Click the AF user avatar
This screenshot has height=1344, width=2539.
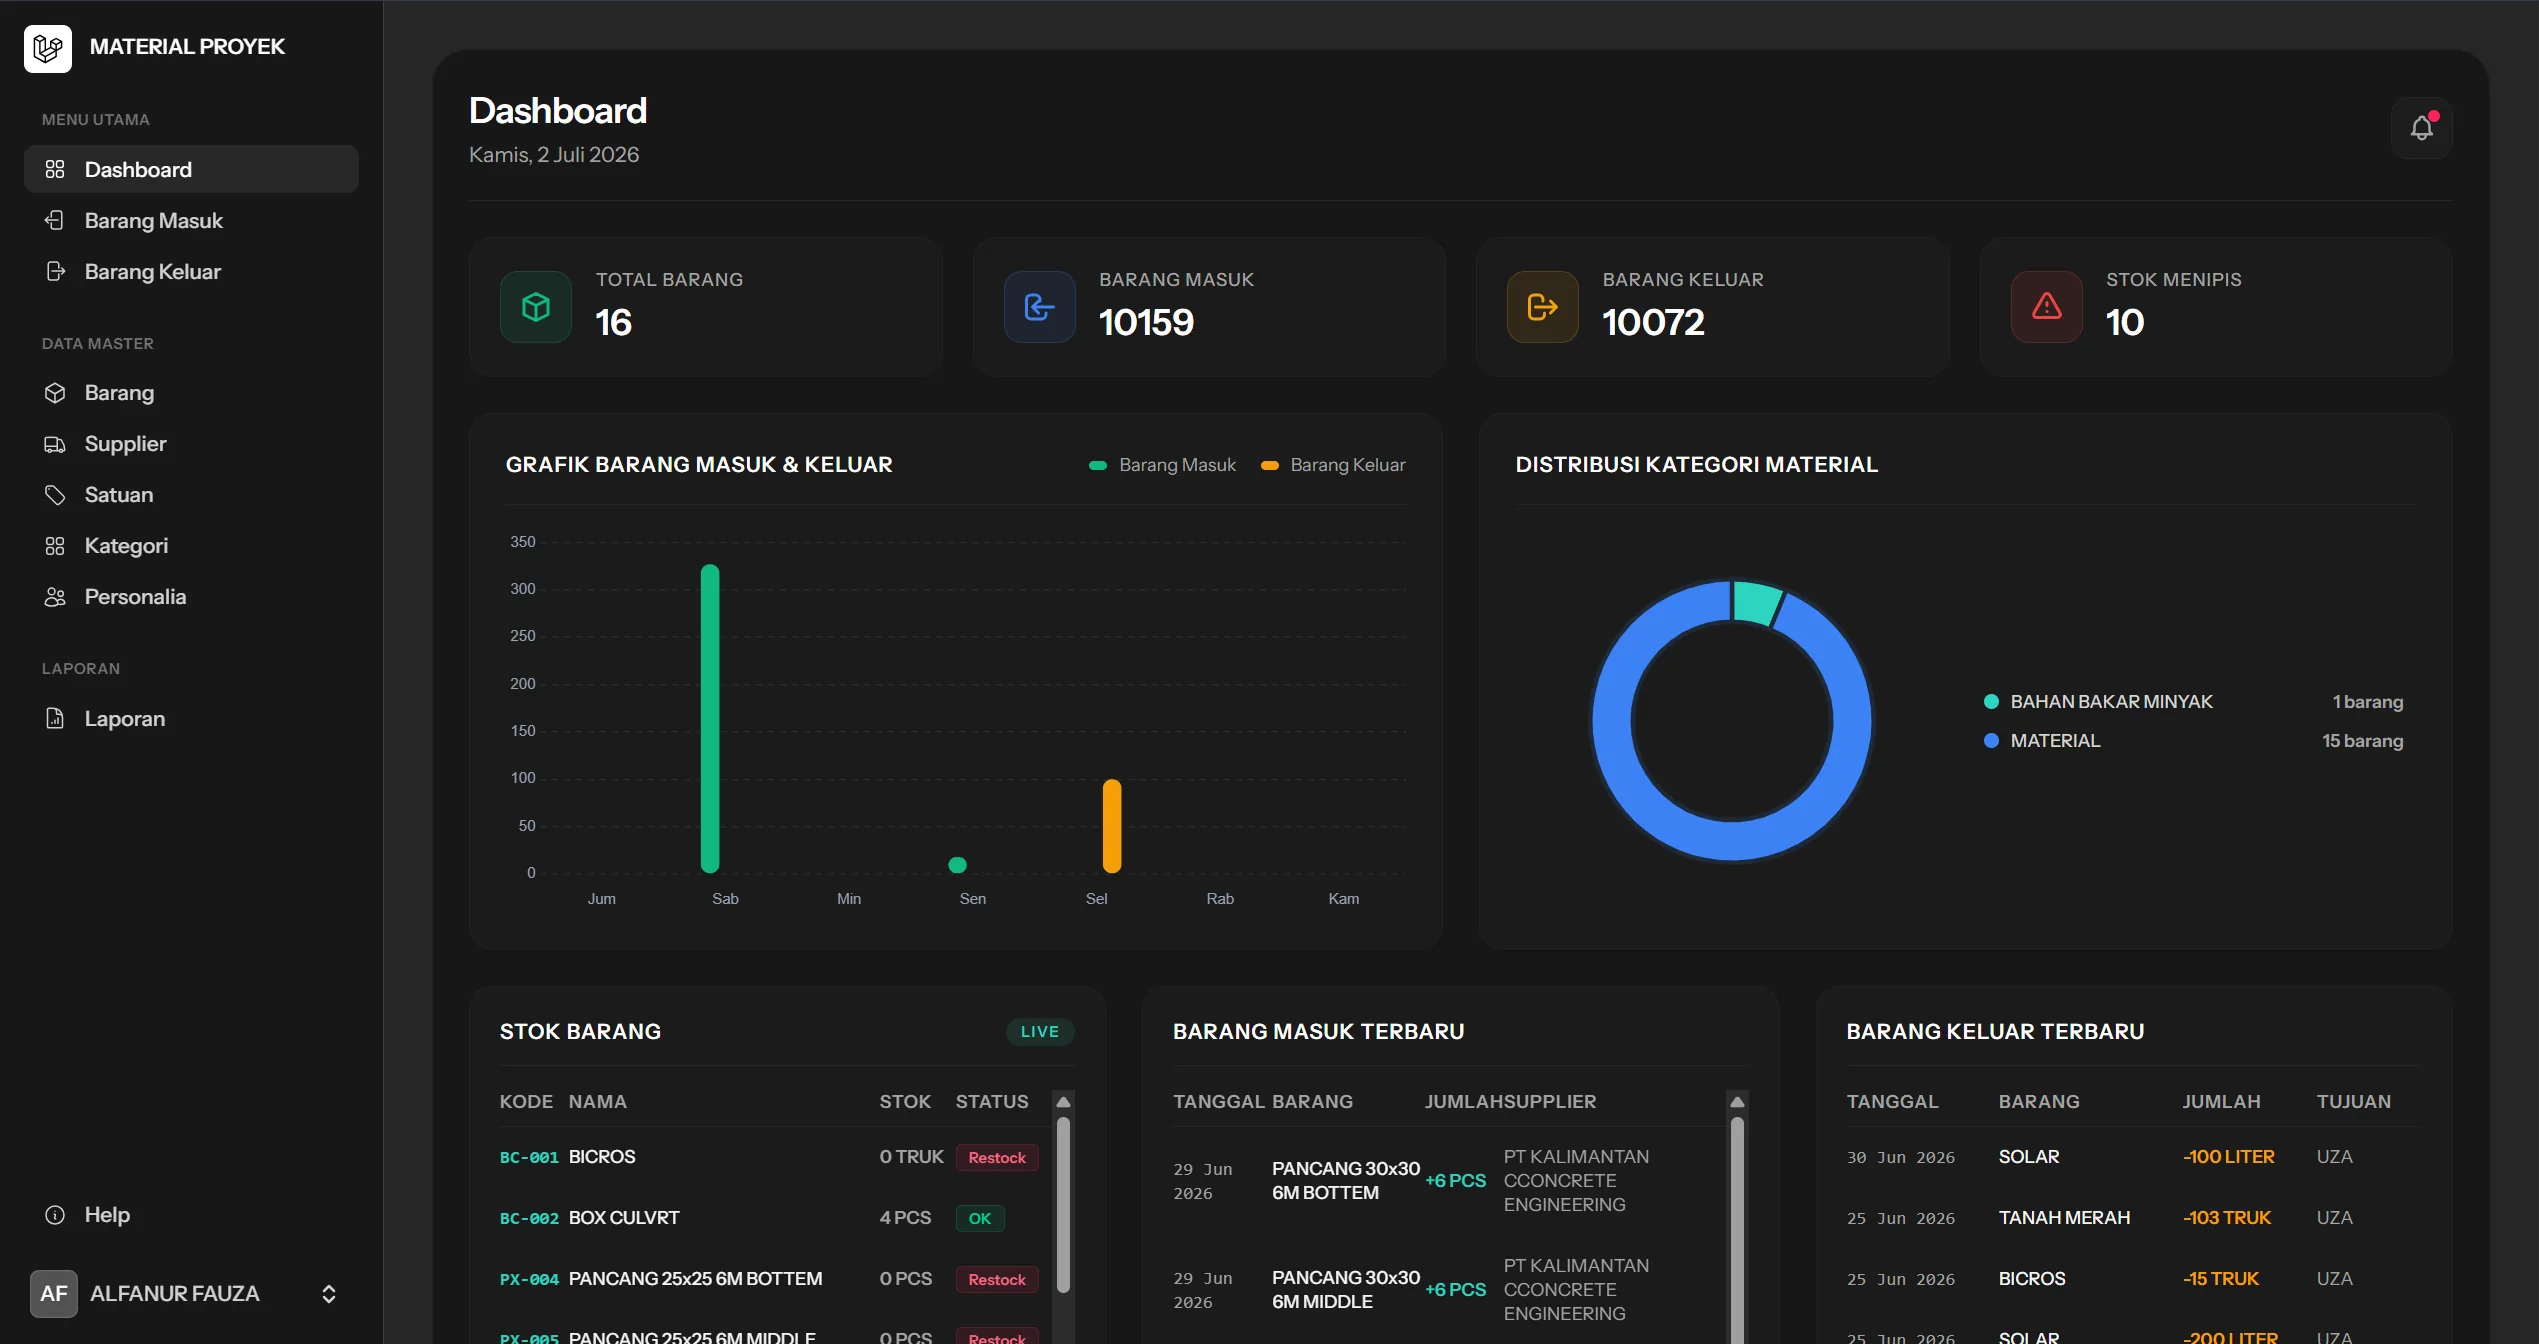click(54, 1294)
